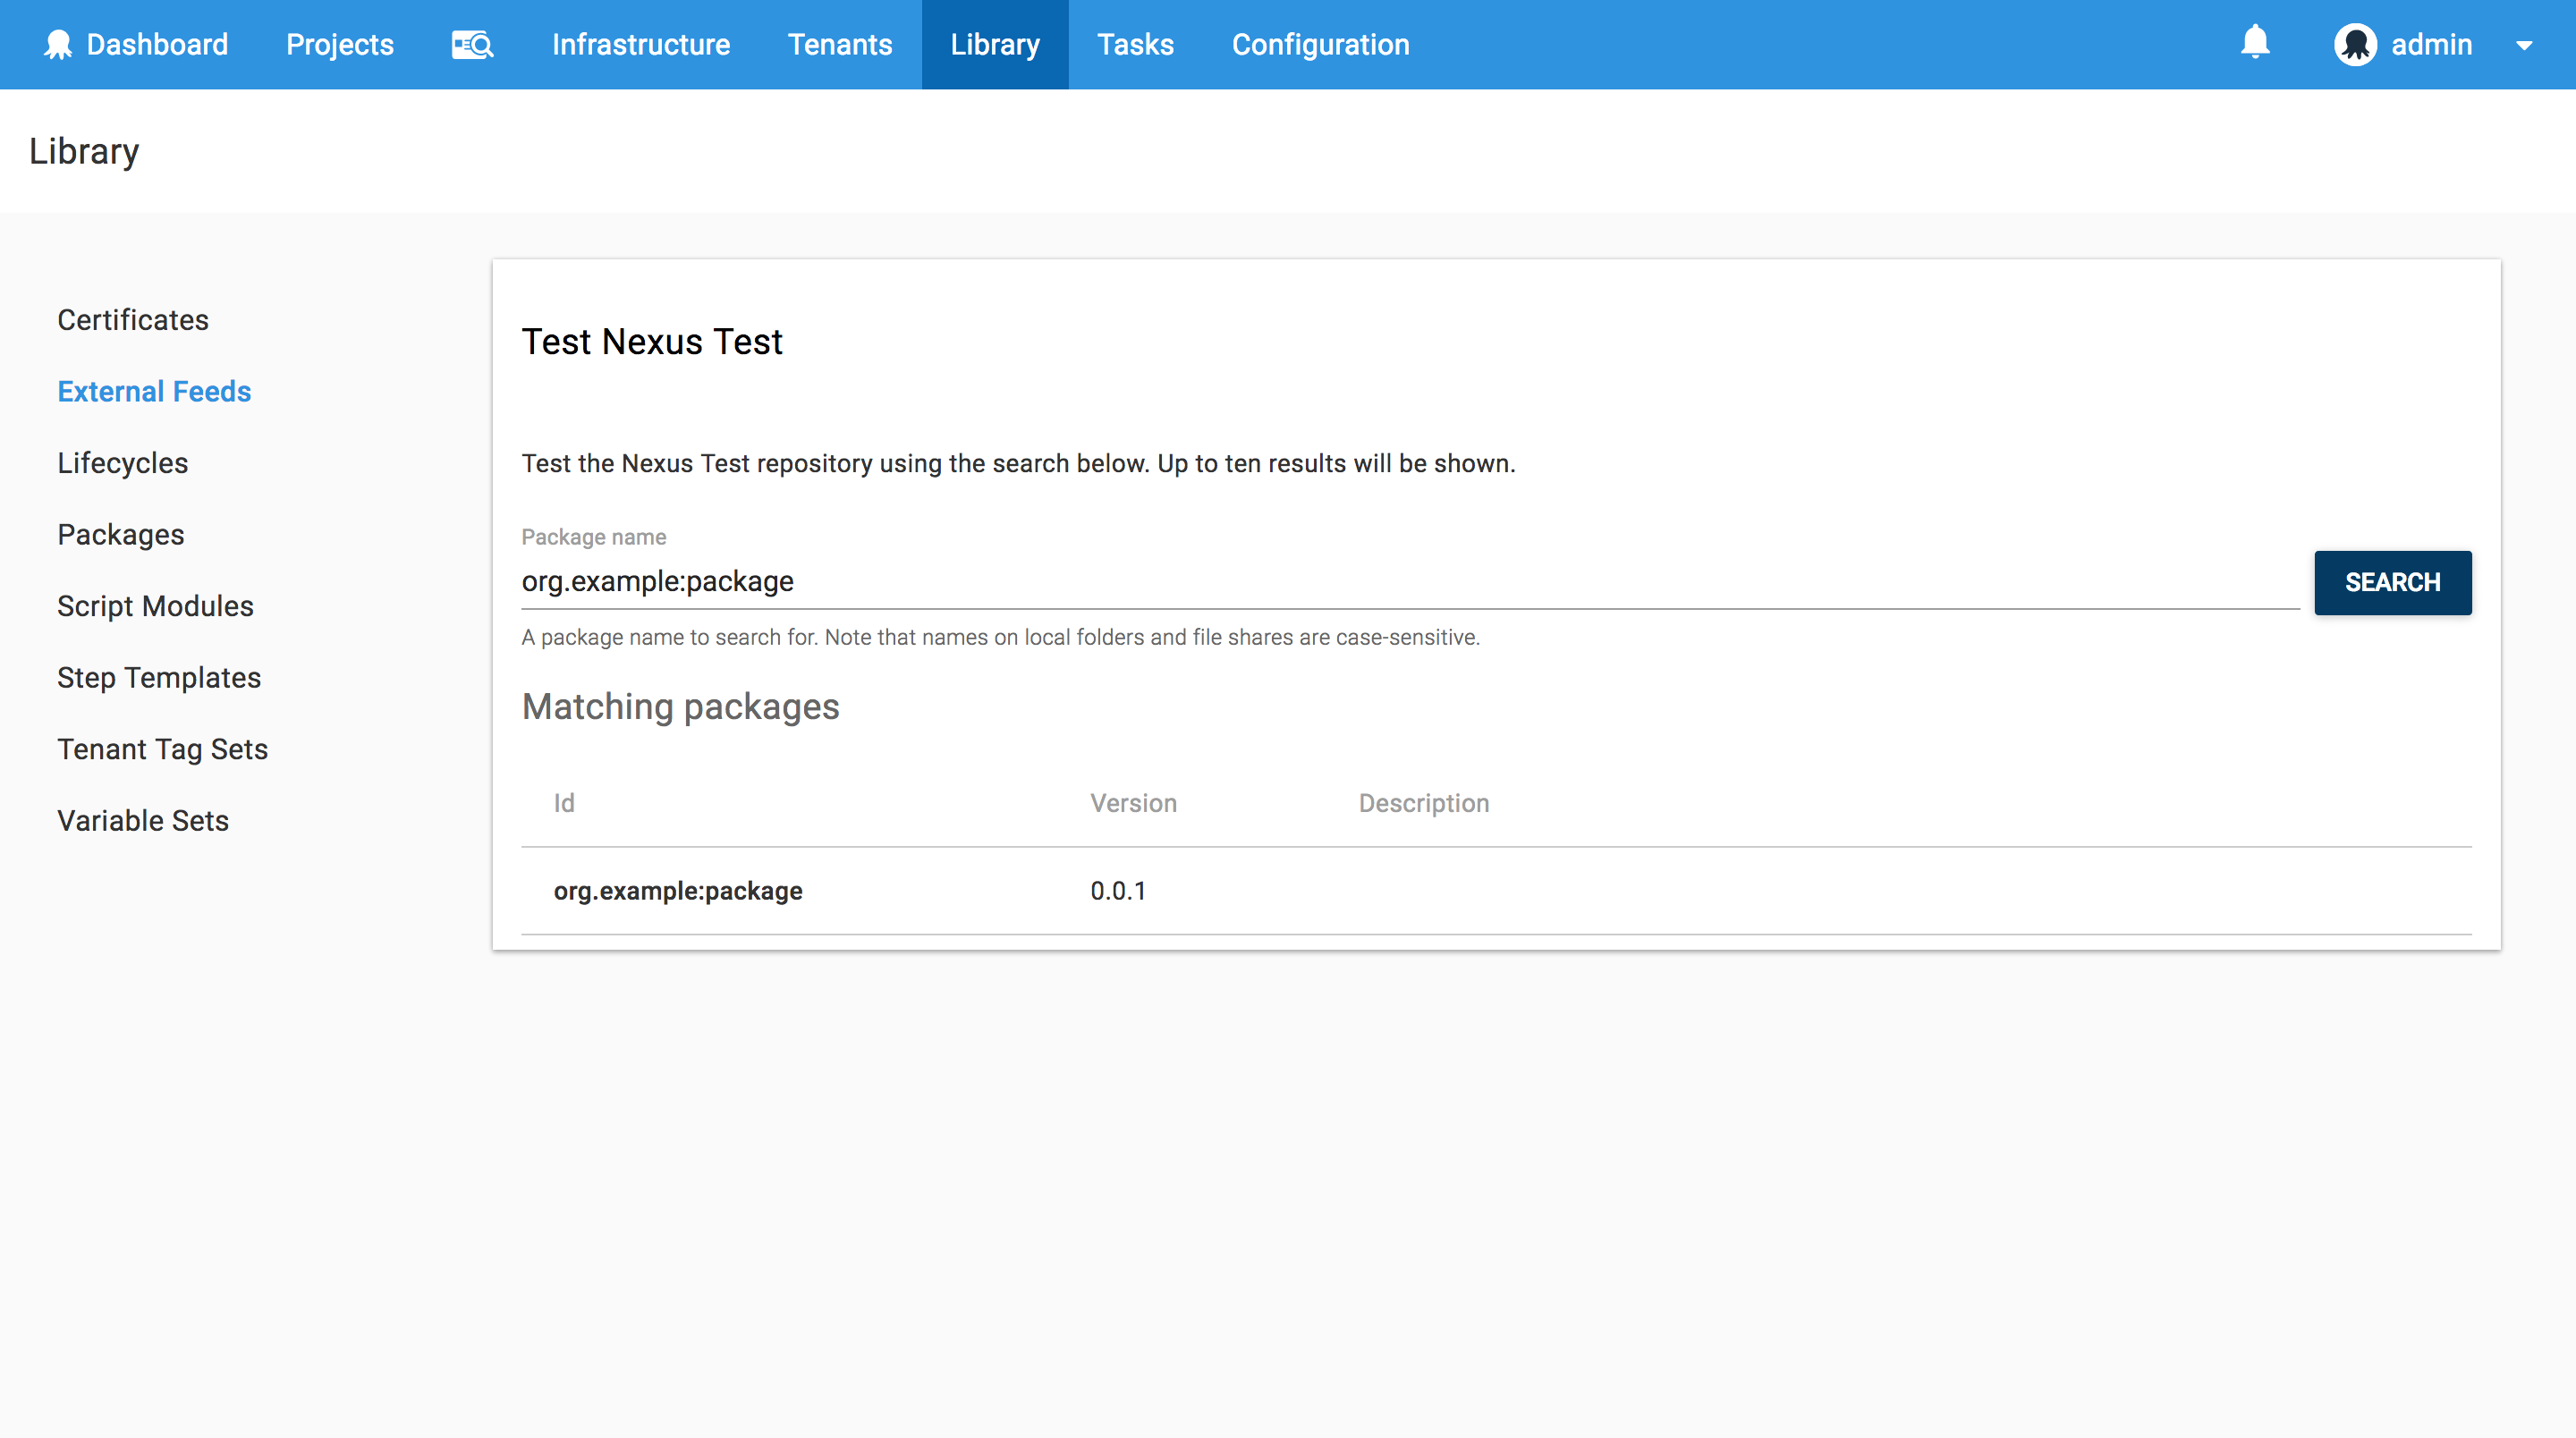This screenshot has height=1438, width=2576.
Task: Switch to the Tenants section
Action: click(839, 45)
